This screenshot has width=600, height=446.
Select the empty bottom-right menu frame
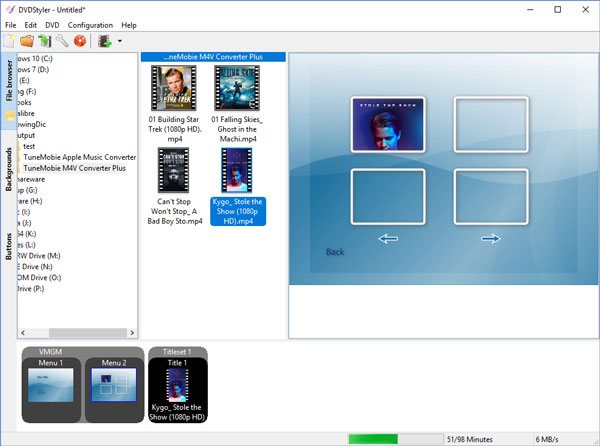tap(491, 197)
